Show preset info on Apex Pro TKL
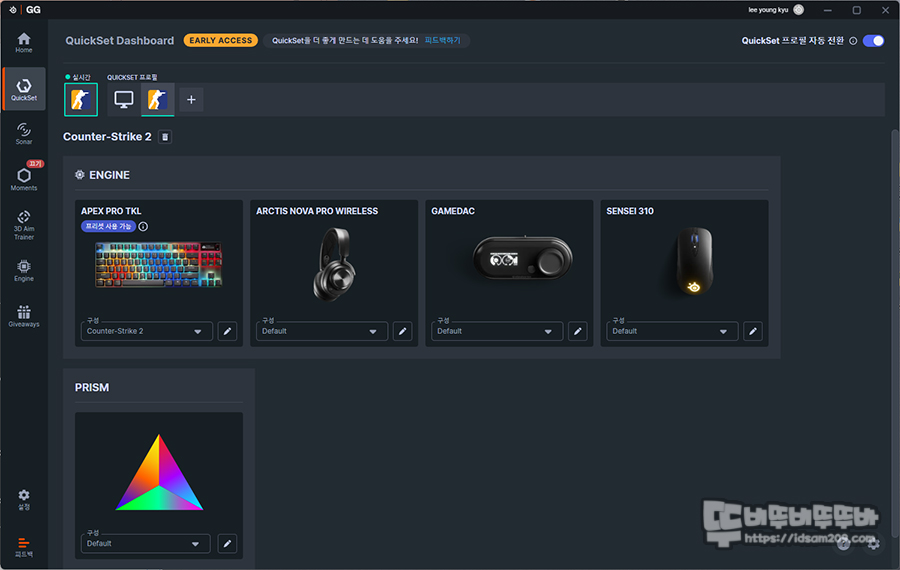Image resolution: width=900 pixels, height=570 pixels. click(143, 226)
